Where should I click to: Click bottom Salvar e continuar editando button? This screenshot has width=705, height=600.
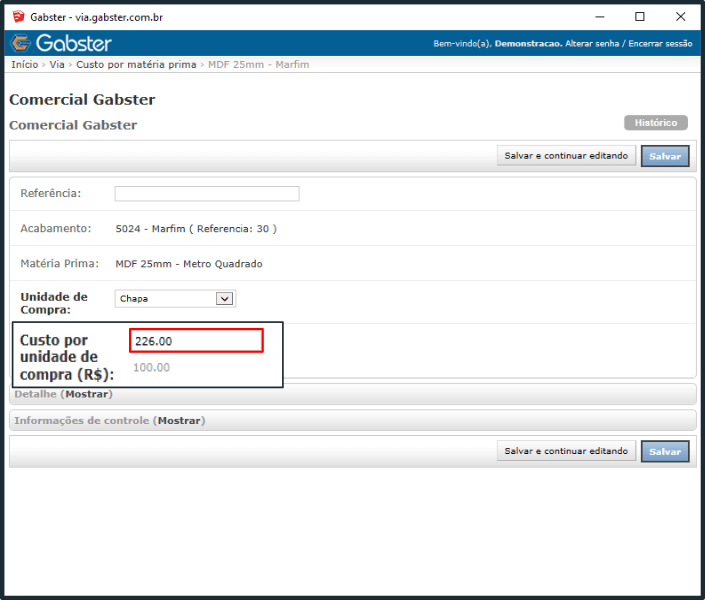(x=566, y=451)
